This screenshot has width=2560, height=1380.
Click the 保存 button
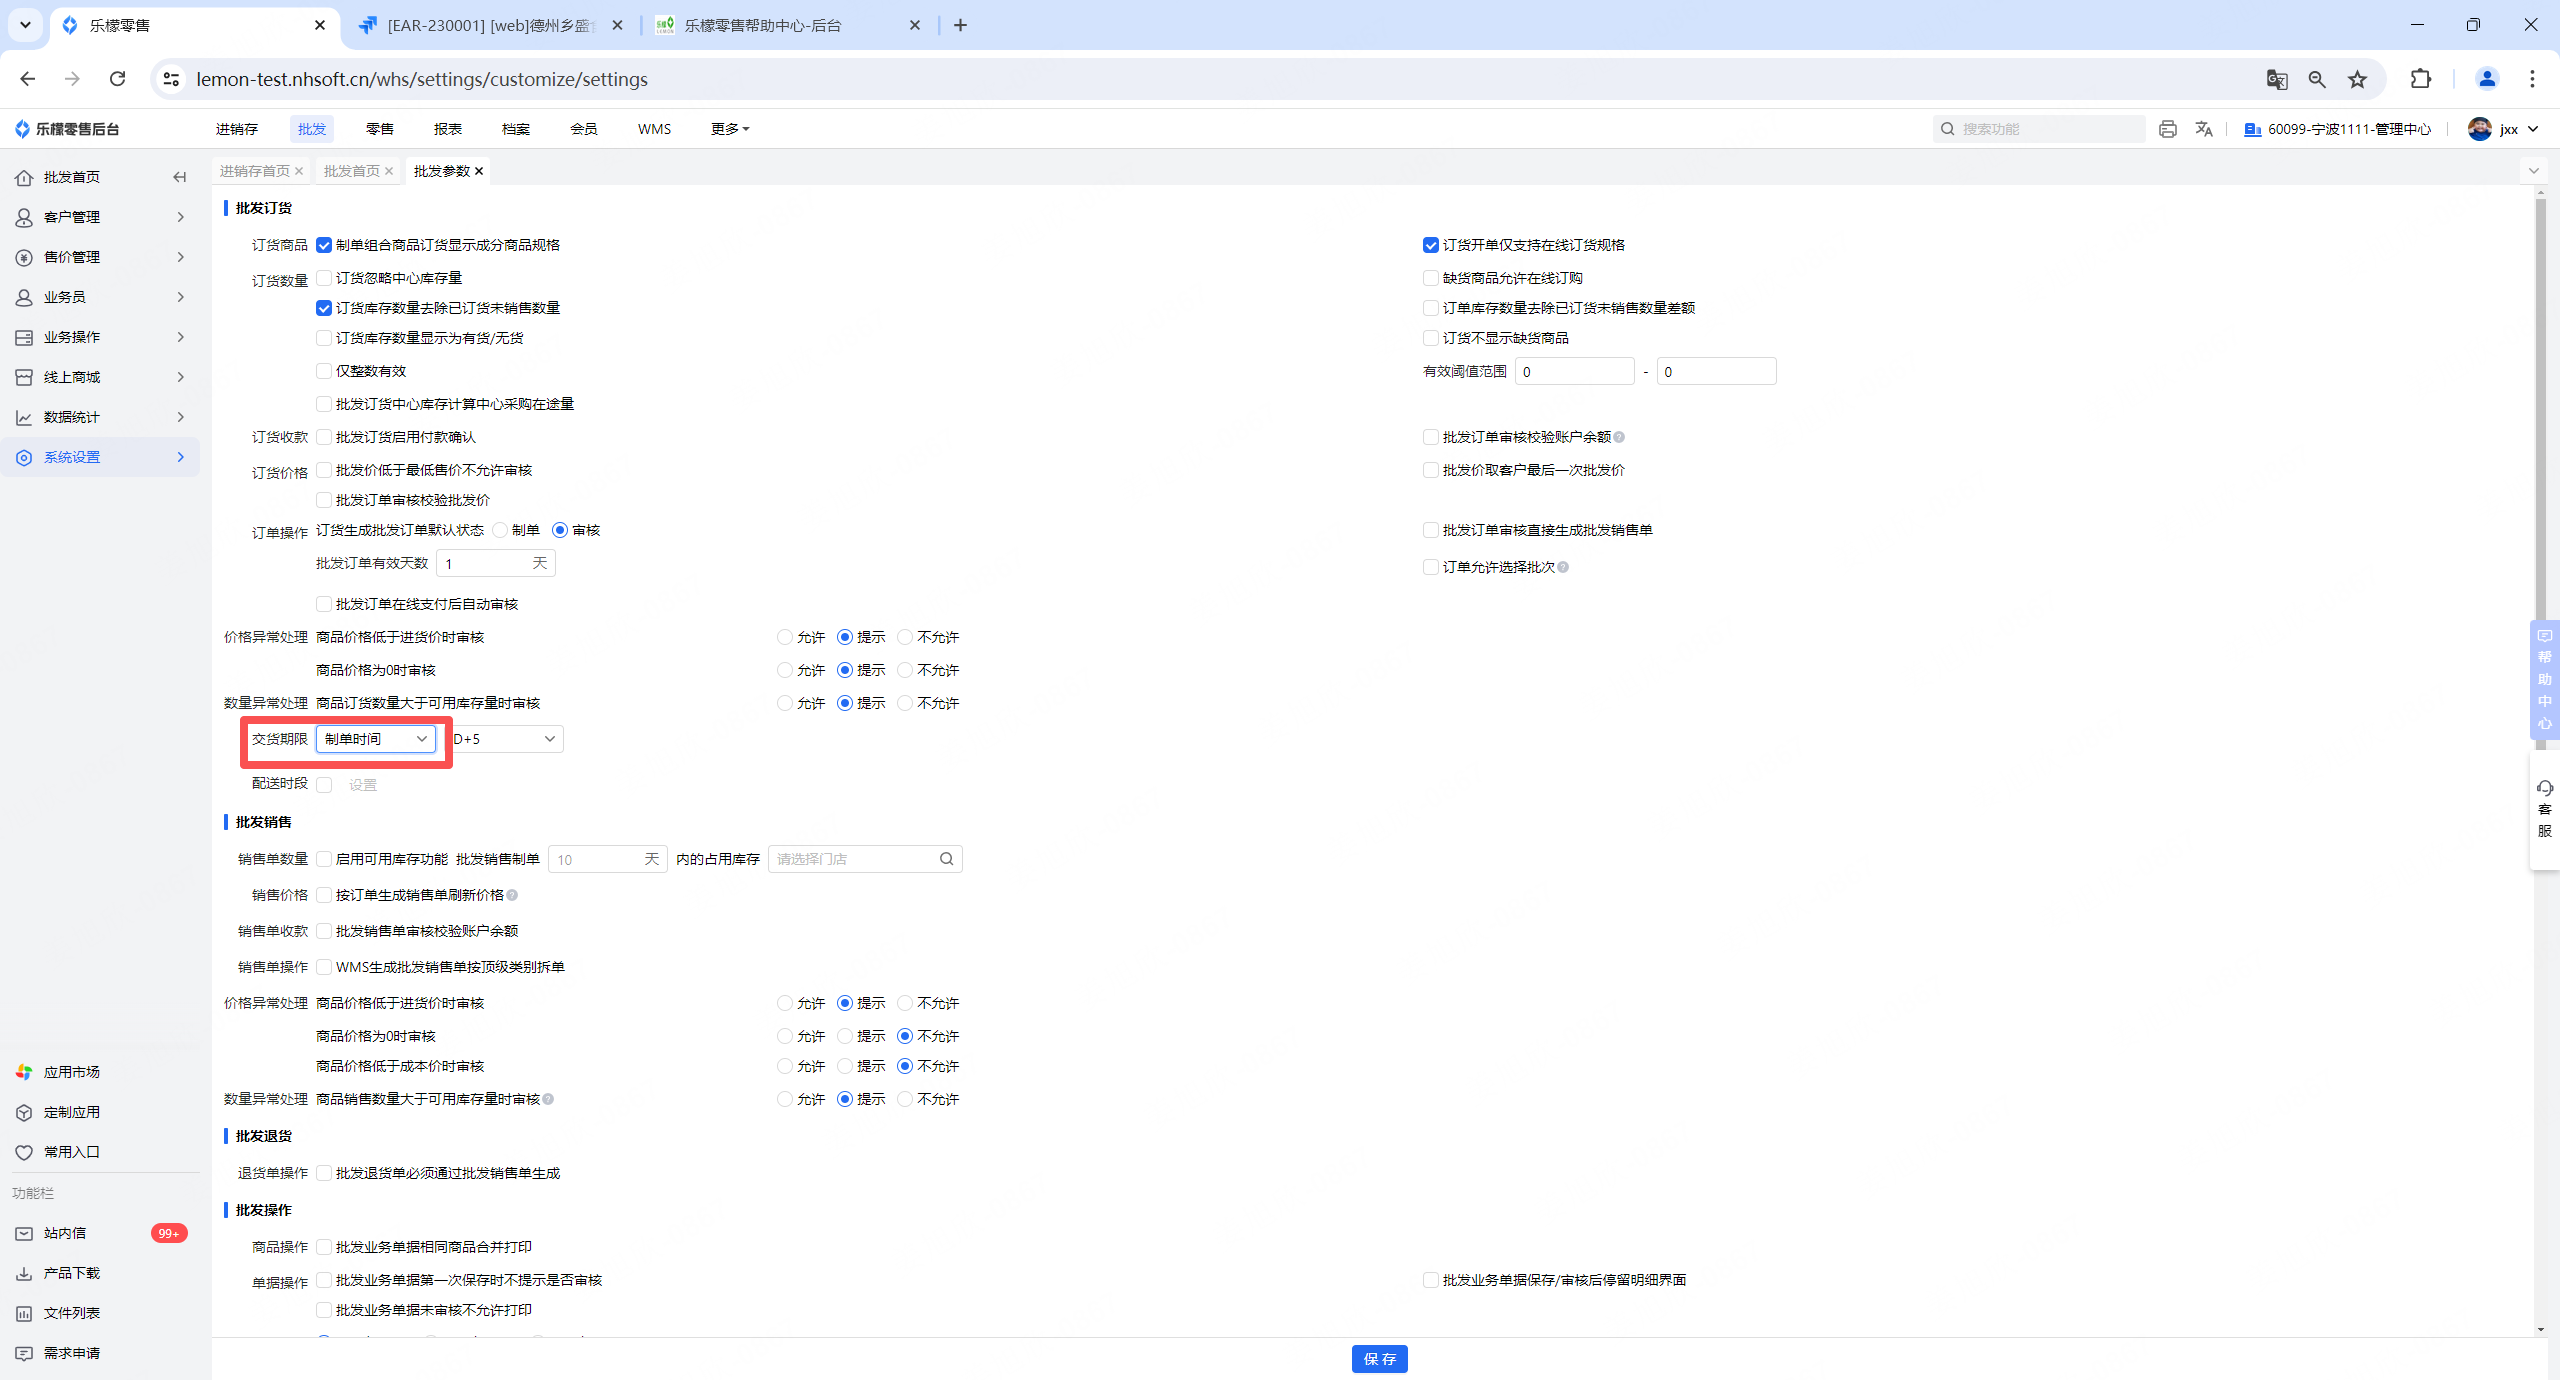tap(1379, 1358)
